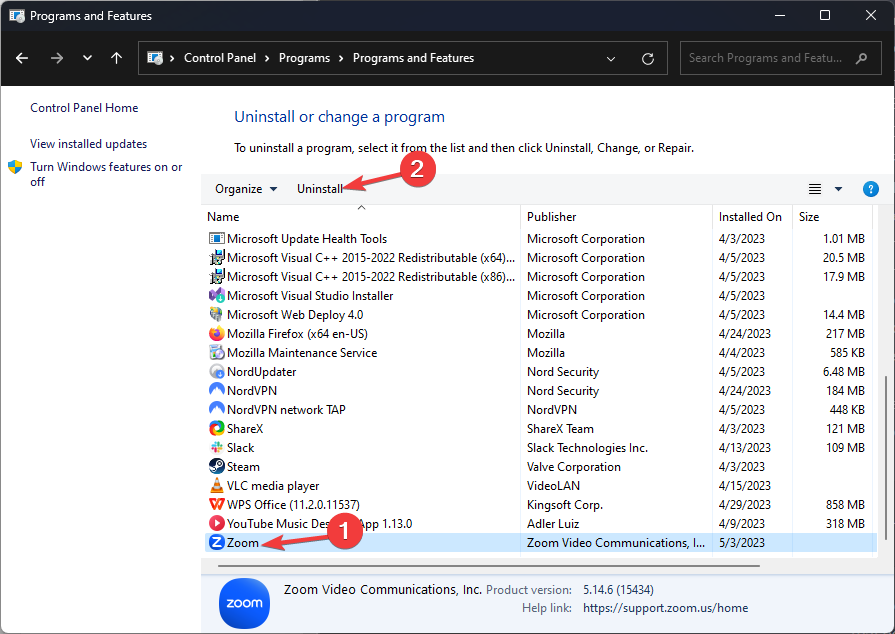
Task: Open Turn Windows features on or off
Action: click(x=106, y=174)
